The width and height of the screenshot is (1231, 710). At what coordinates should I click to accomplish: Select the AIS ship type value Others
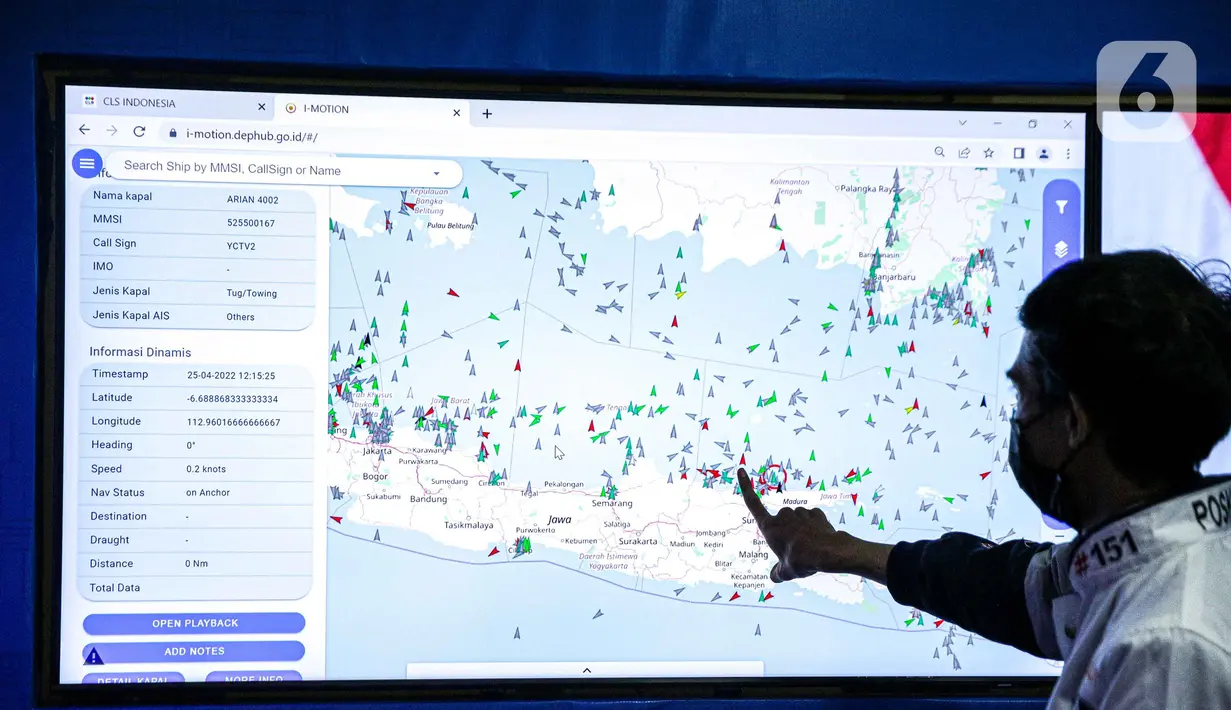coord(240,317)
